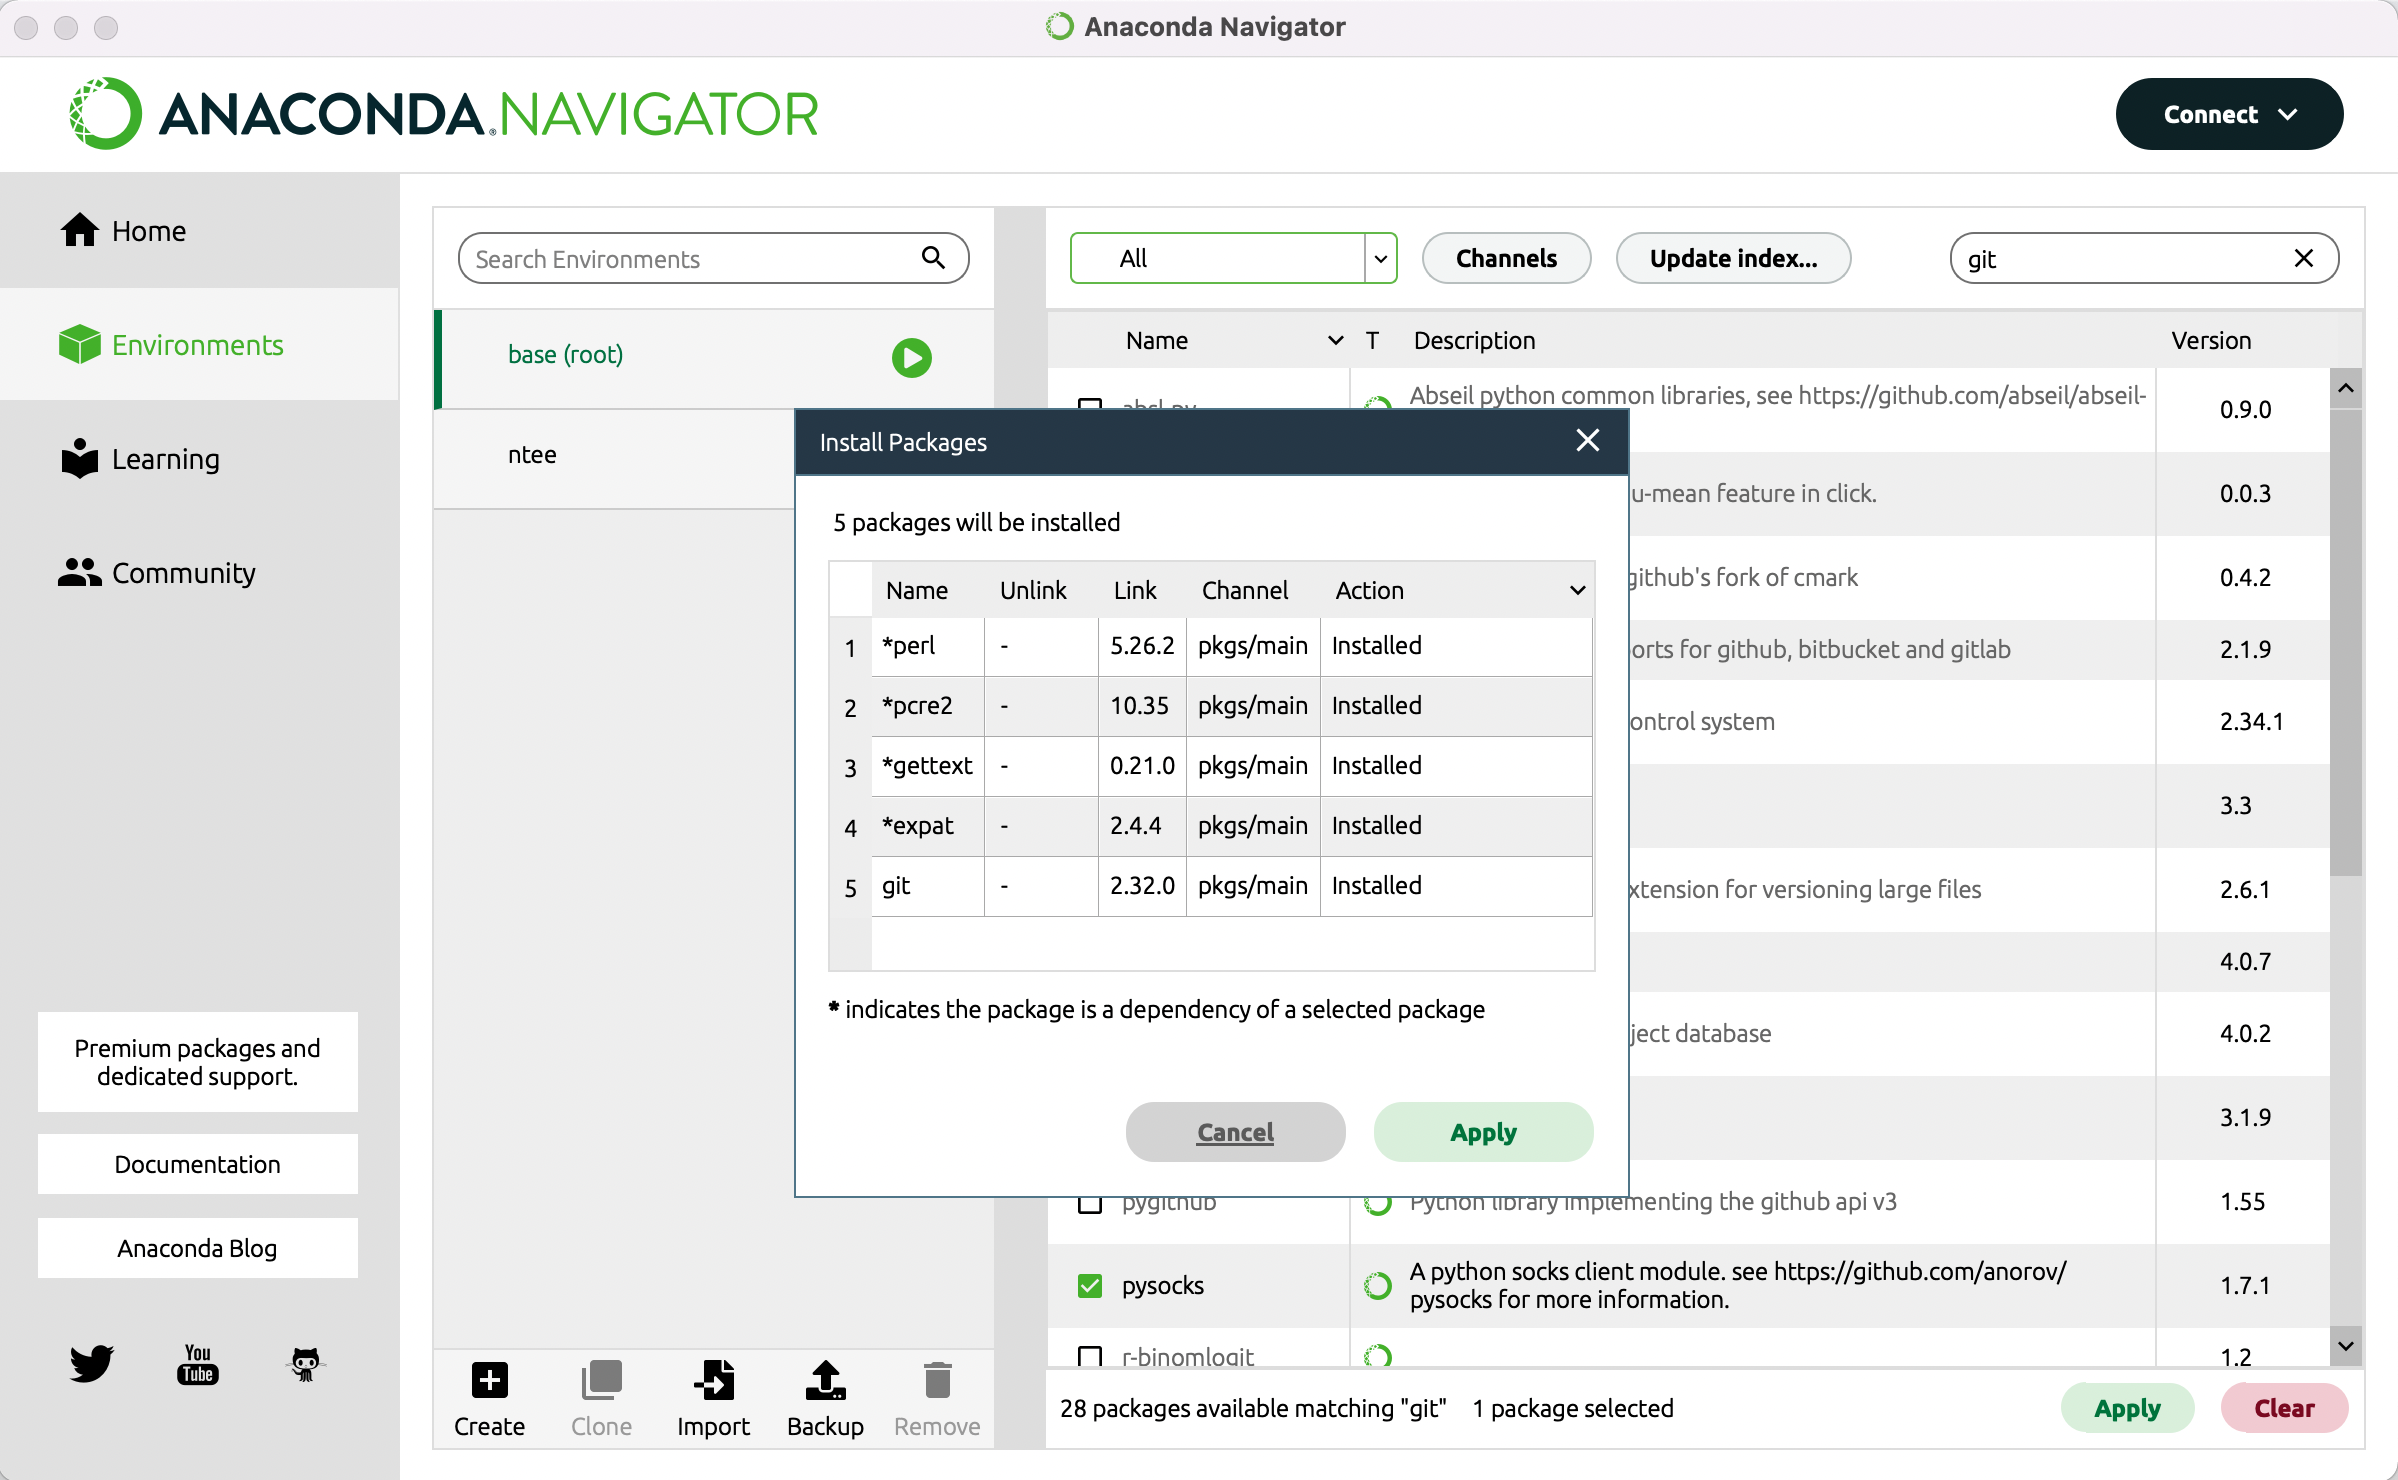Image resolution: width=2398 pixels, height=1480 pixels.
Task: Click the Clone environment icon
Action: coord(601,1381)
